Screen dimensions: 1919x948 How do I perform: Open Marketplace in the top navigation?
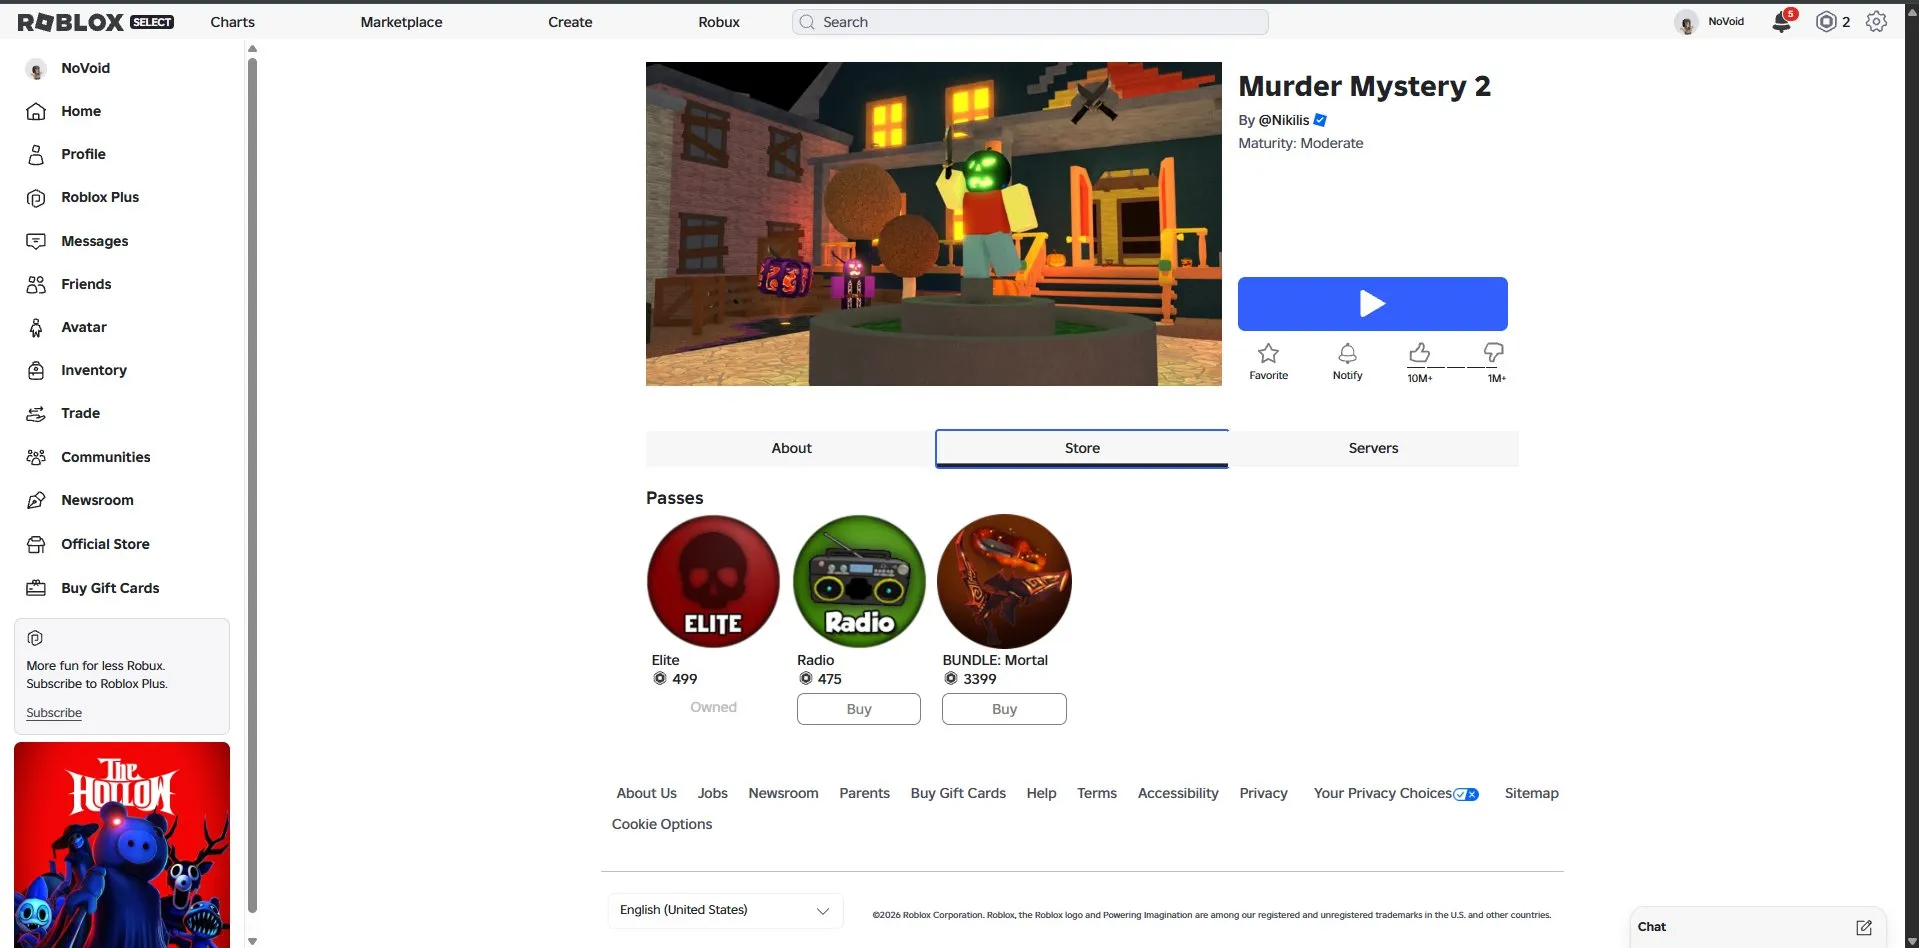pyautogui.click(x=401, y=22)
